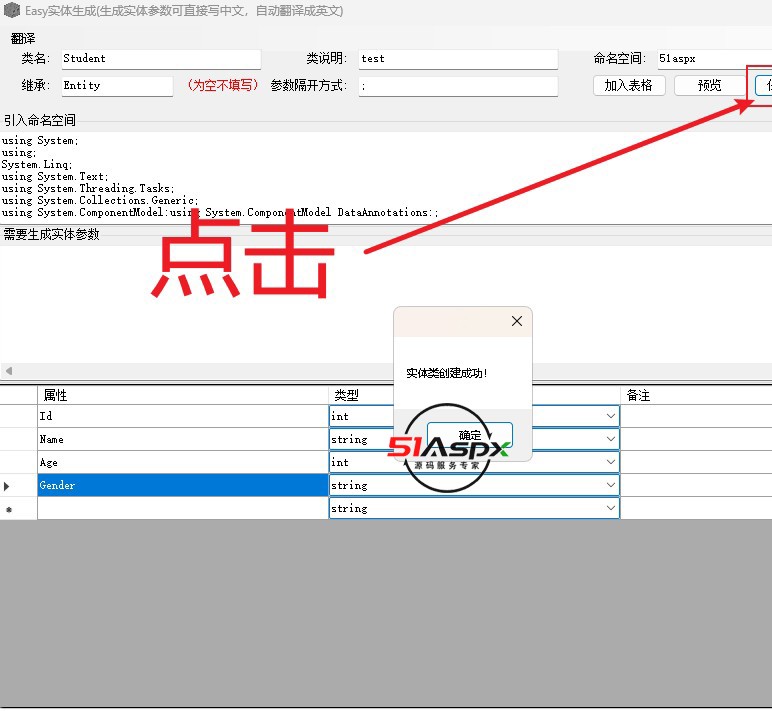772x711 pixels.
Task: Open the type dropdown for Age row
Action: pos(610,462)
